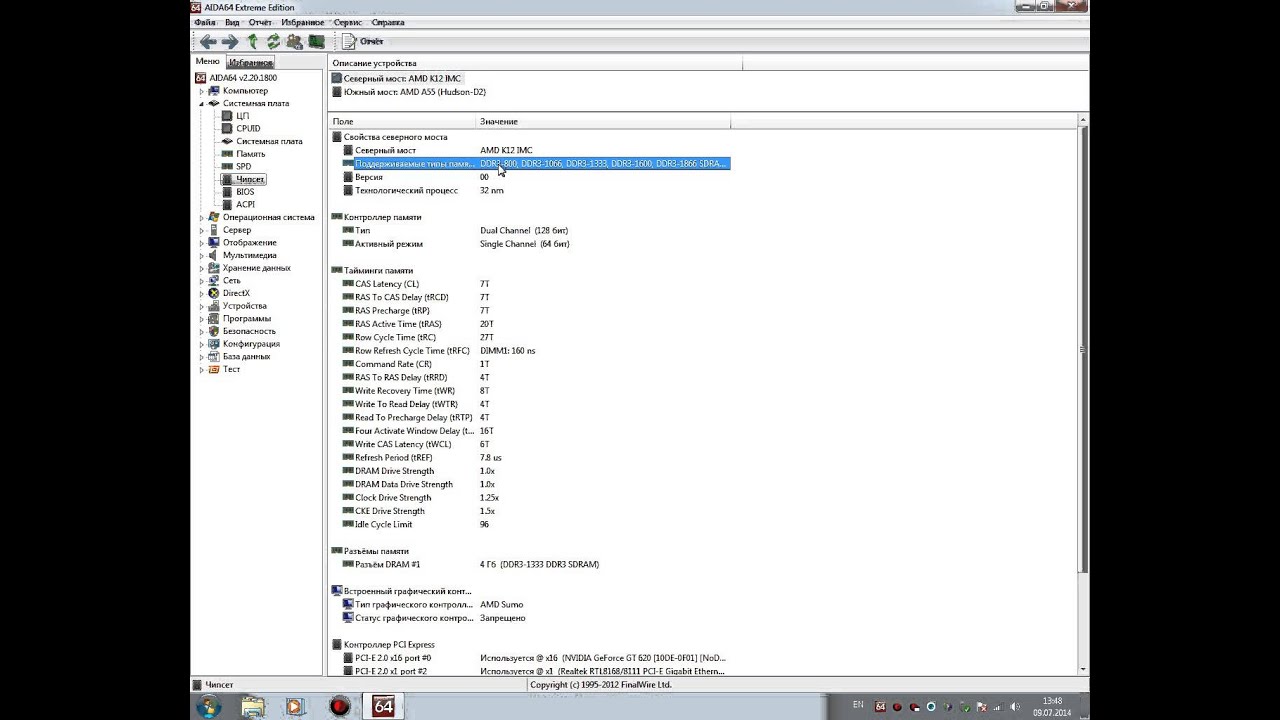Click the Поле column header
Screen dimensions: 1280x720
point(403,121)
